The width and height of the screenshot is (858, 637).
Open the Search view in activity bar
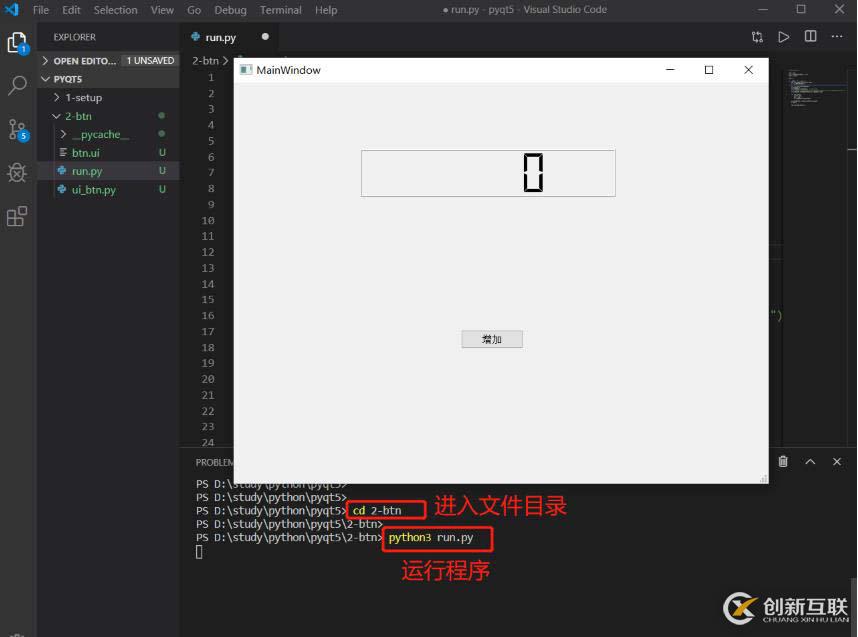click(17, 85)
